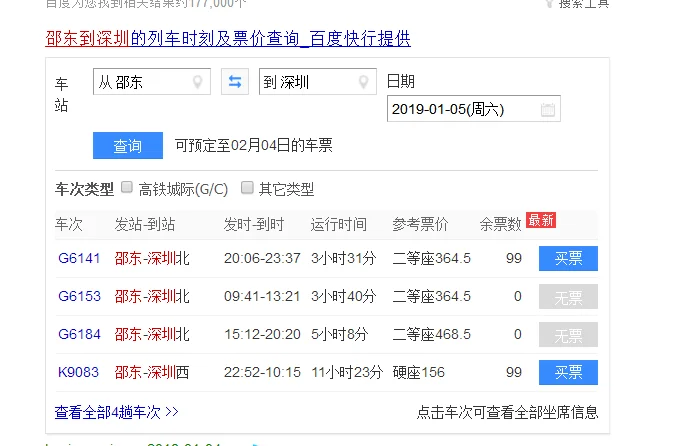675x446 pixels.
Task: Tick the 其它类型 checkbox
Action: tap(247, 187)
